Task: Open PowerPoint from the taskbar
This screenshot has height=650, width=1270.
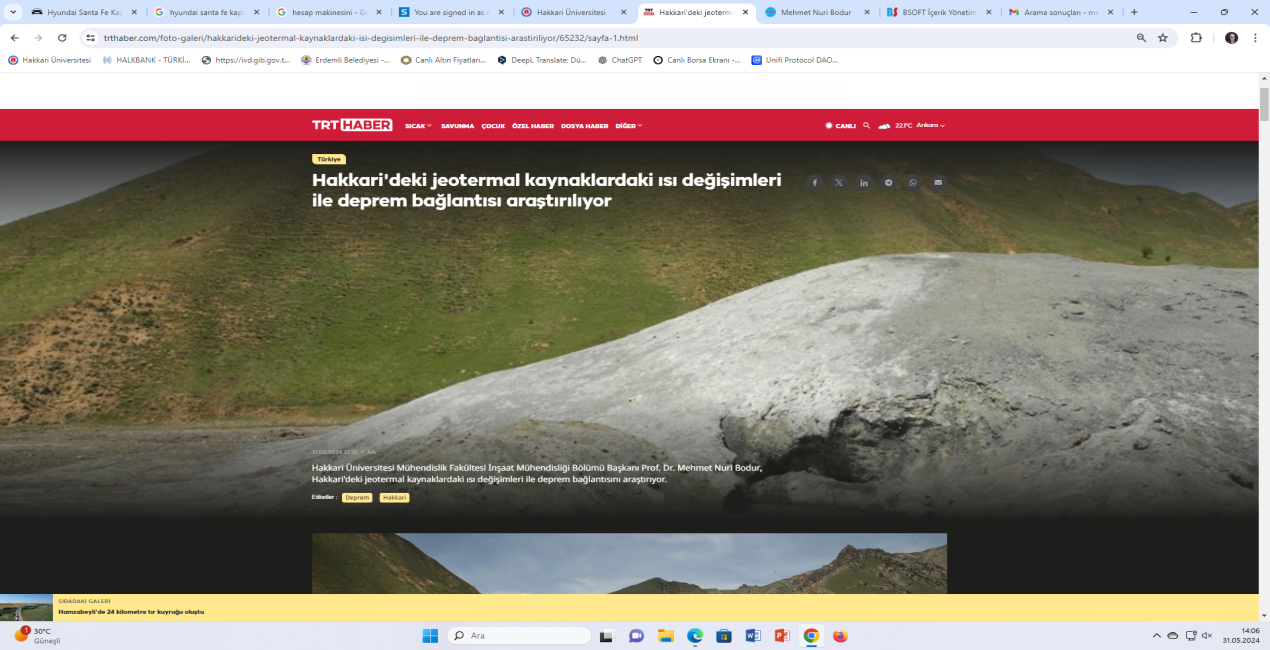Action: point(782,636)
